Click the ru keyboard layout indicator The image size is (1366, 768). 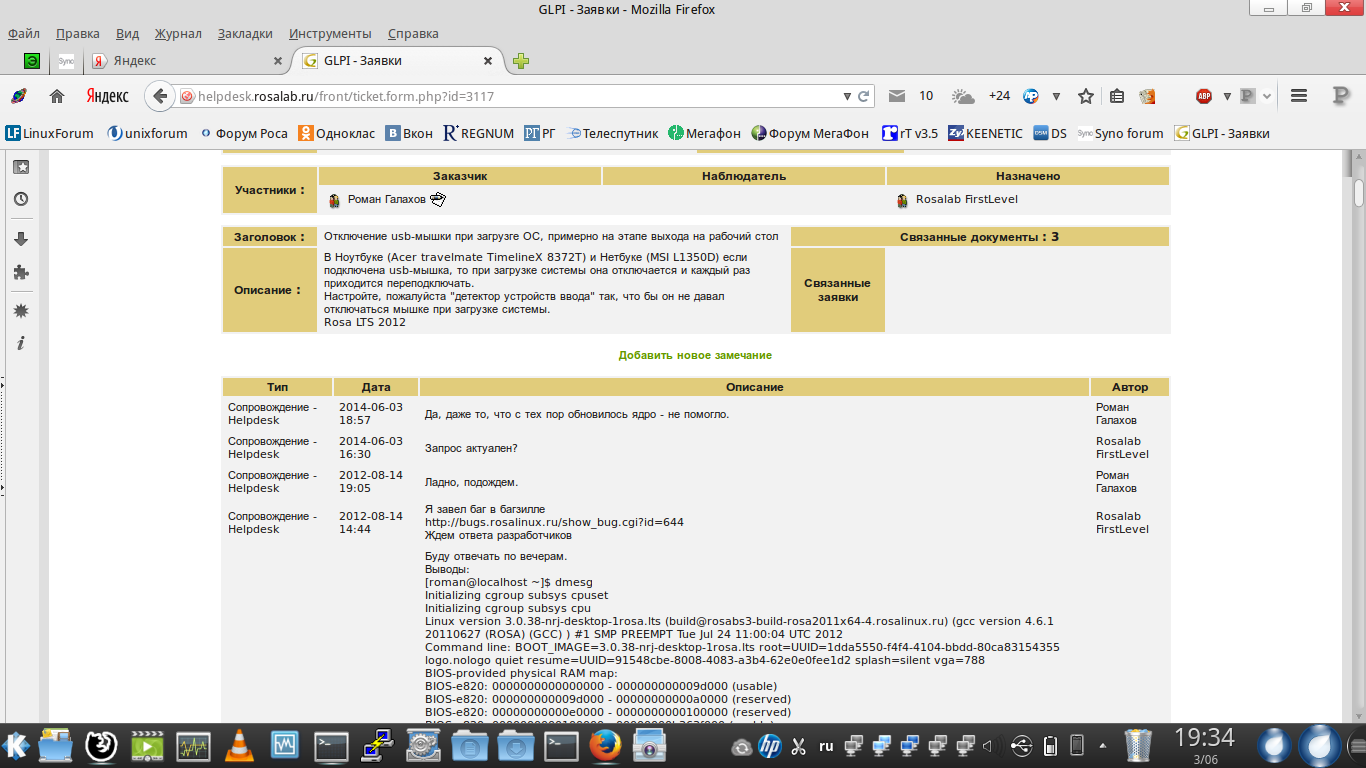coord(826,746)
